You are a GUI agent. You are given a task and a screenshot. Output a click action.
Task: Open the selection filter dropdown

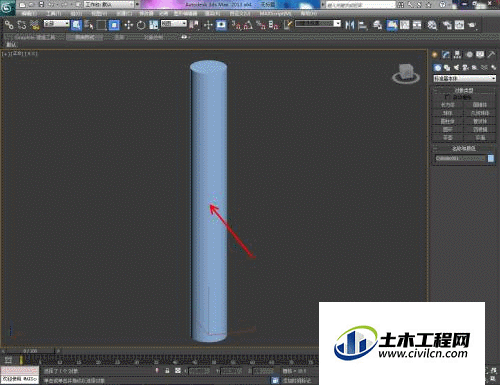pyautogui.click(x=57, y=24)
